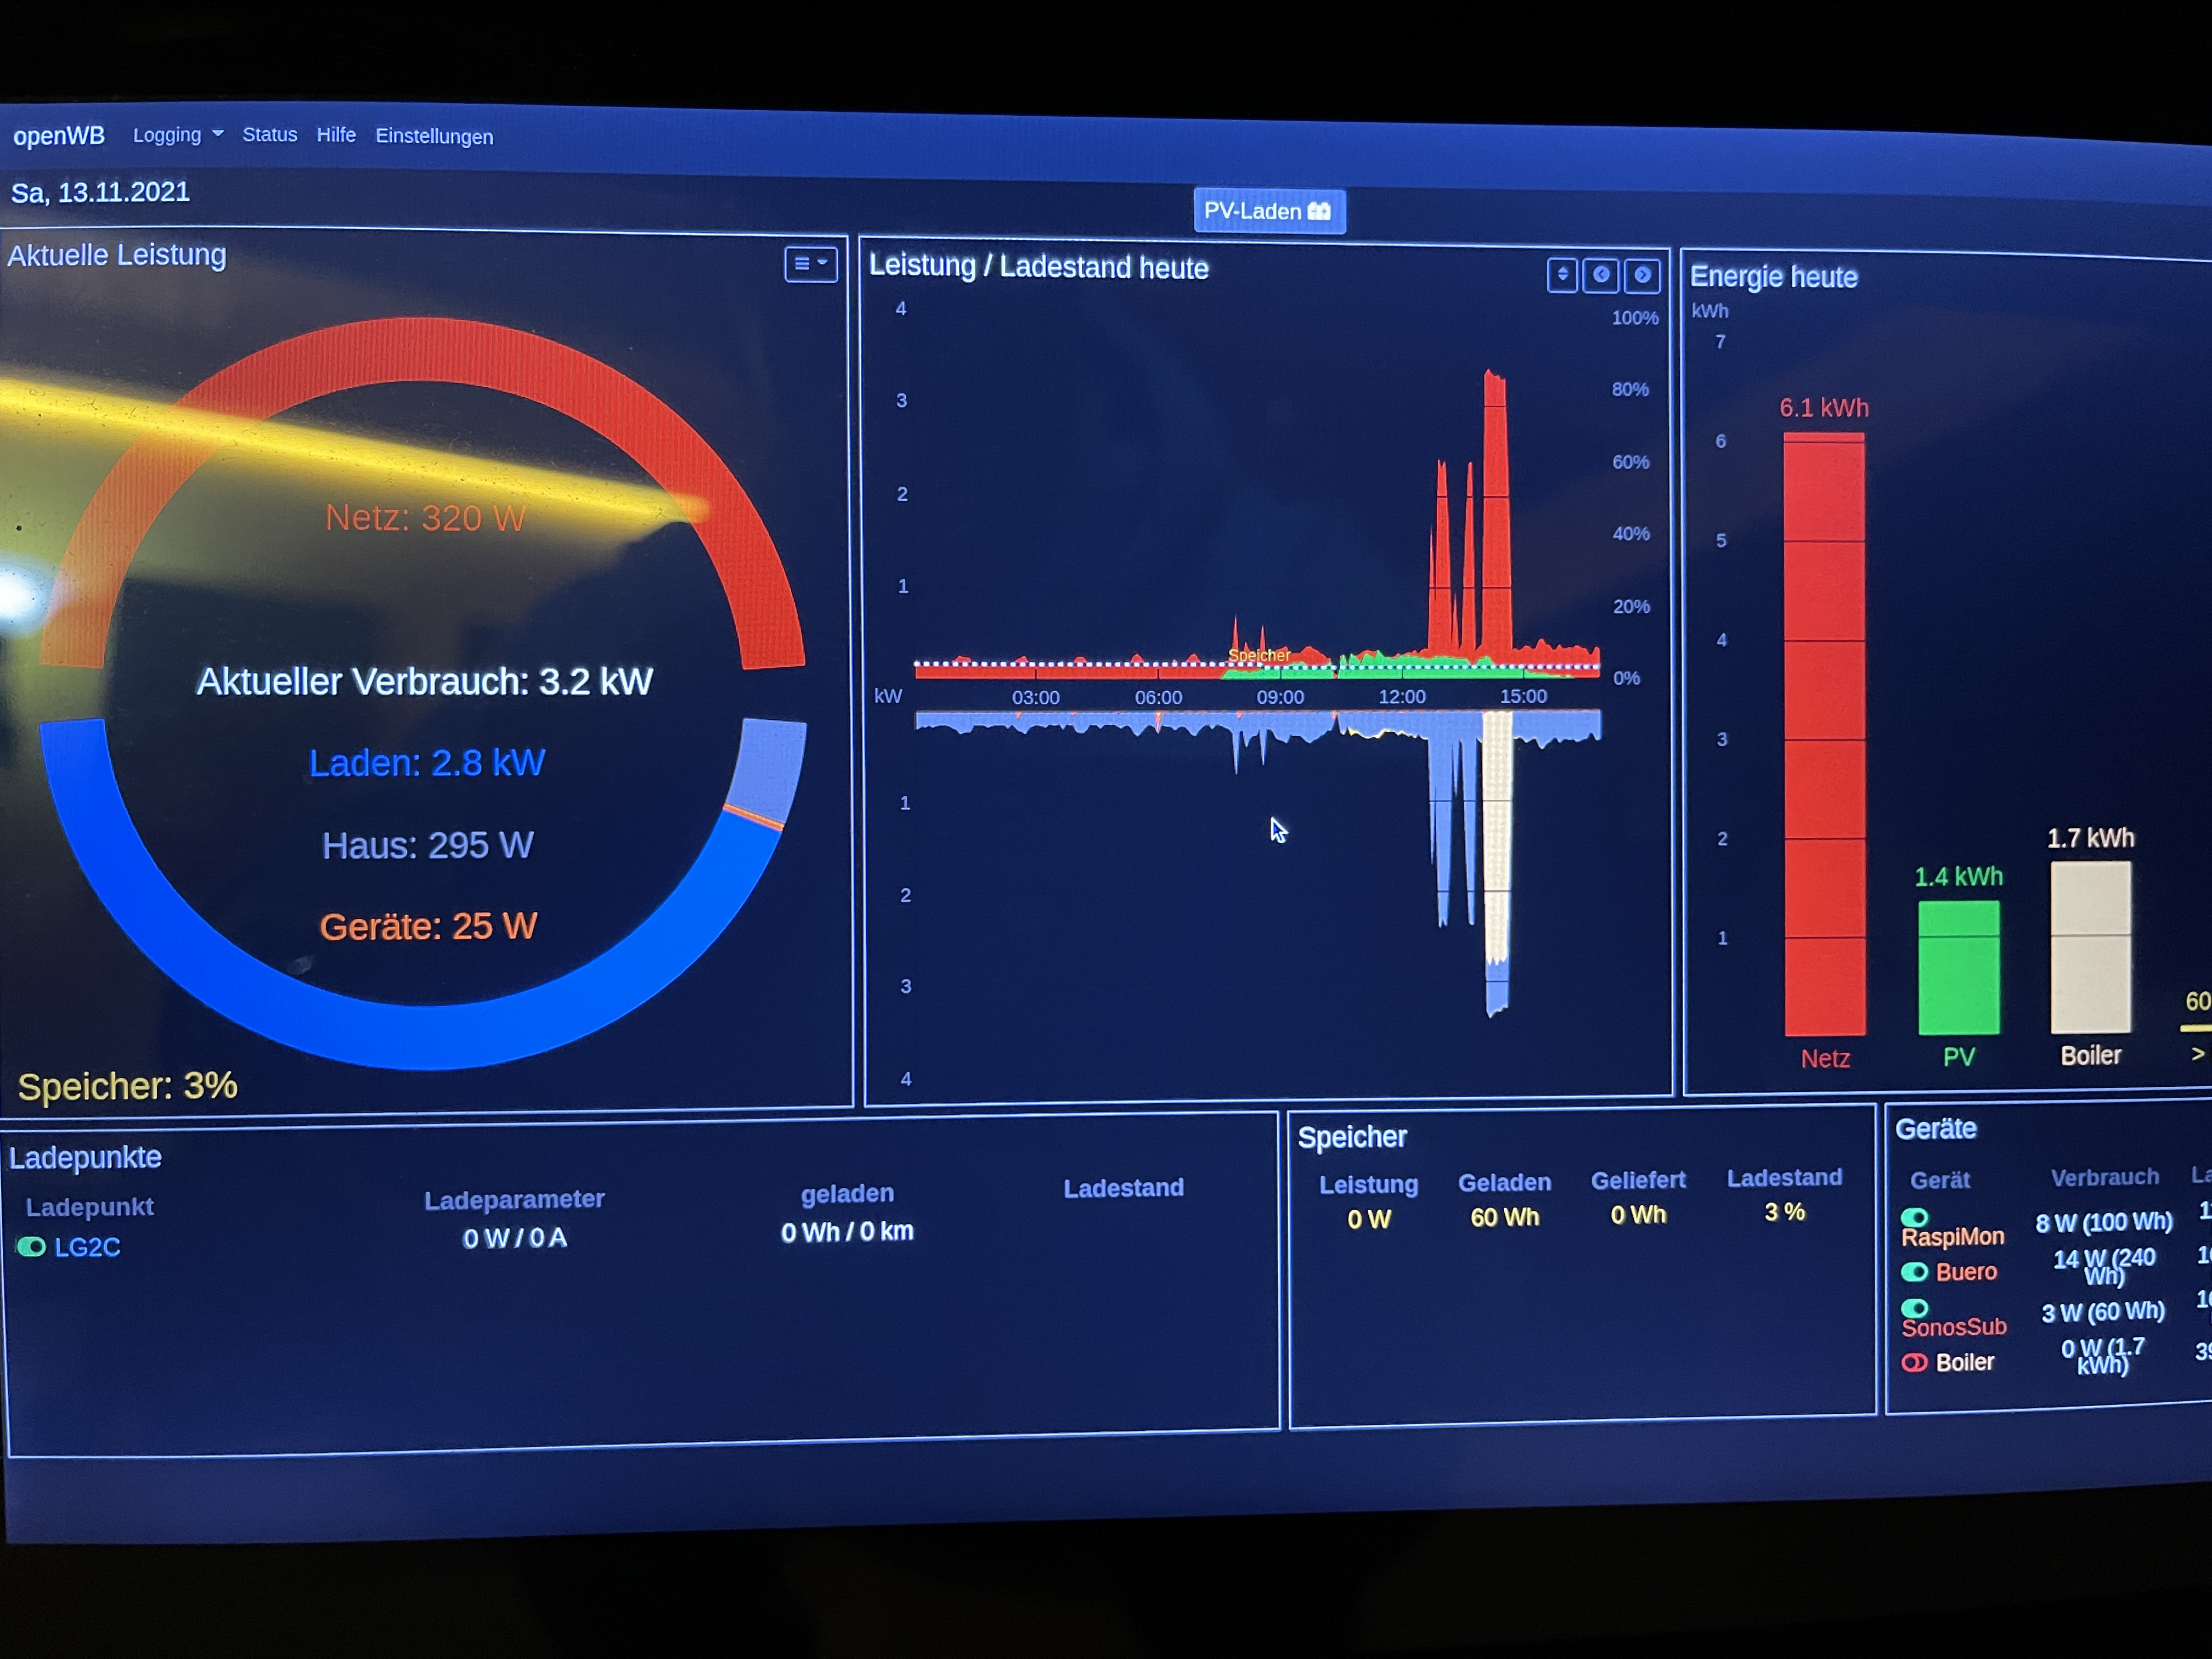This screenshot has width=2212, height=1659.
Task: Open the Aktuelle Leistung display menu
Action: pyautogui.click(x=810, y=264)
